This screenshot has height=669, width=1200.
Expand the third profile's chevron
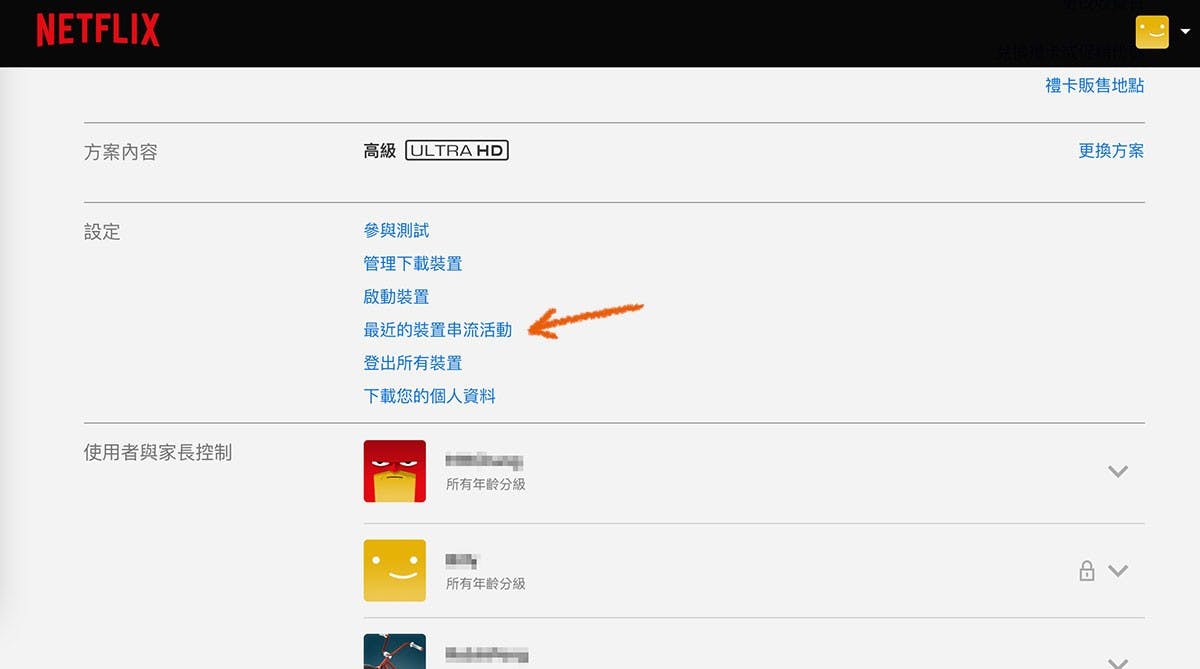point(1118,662)
